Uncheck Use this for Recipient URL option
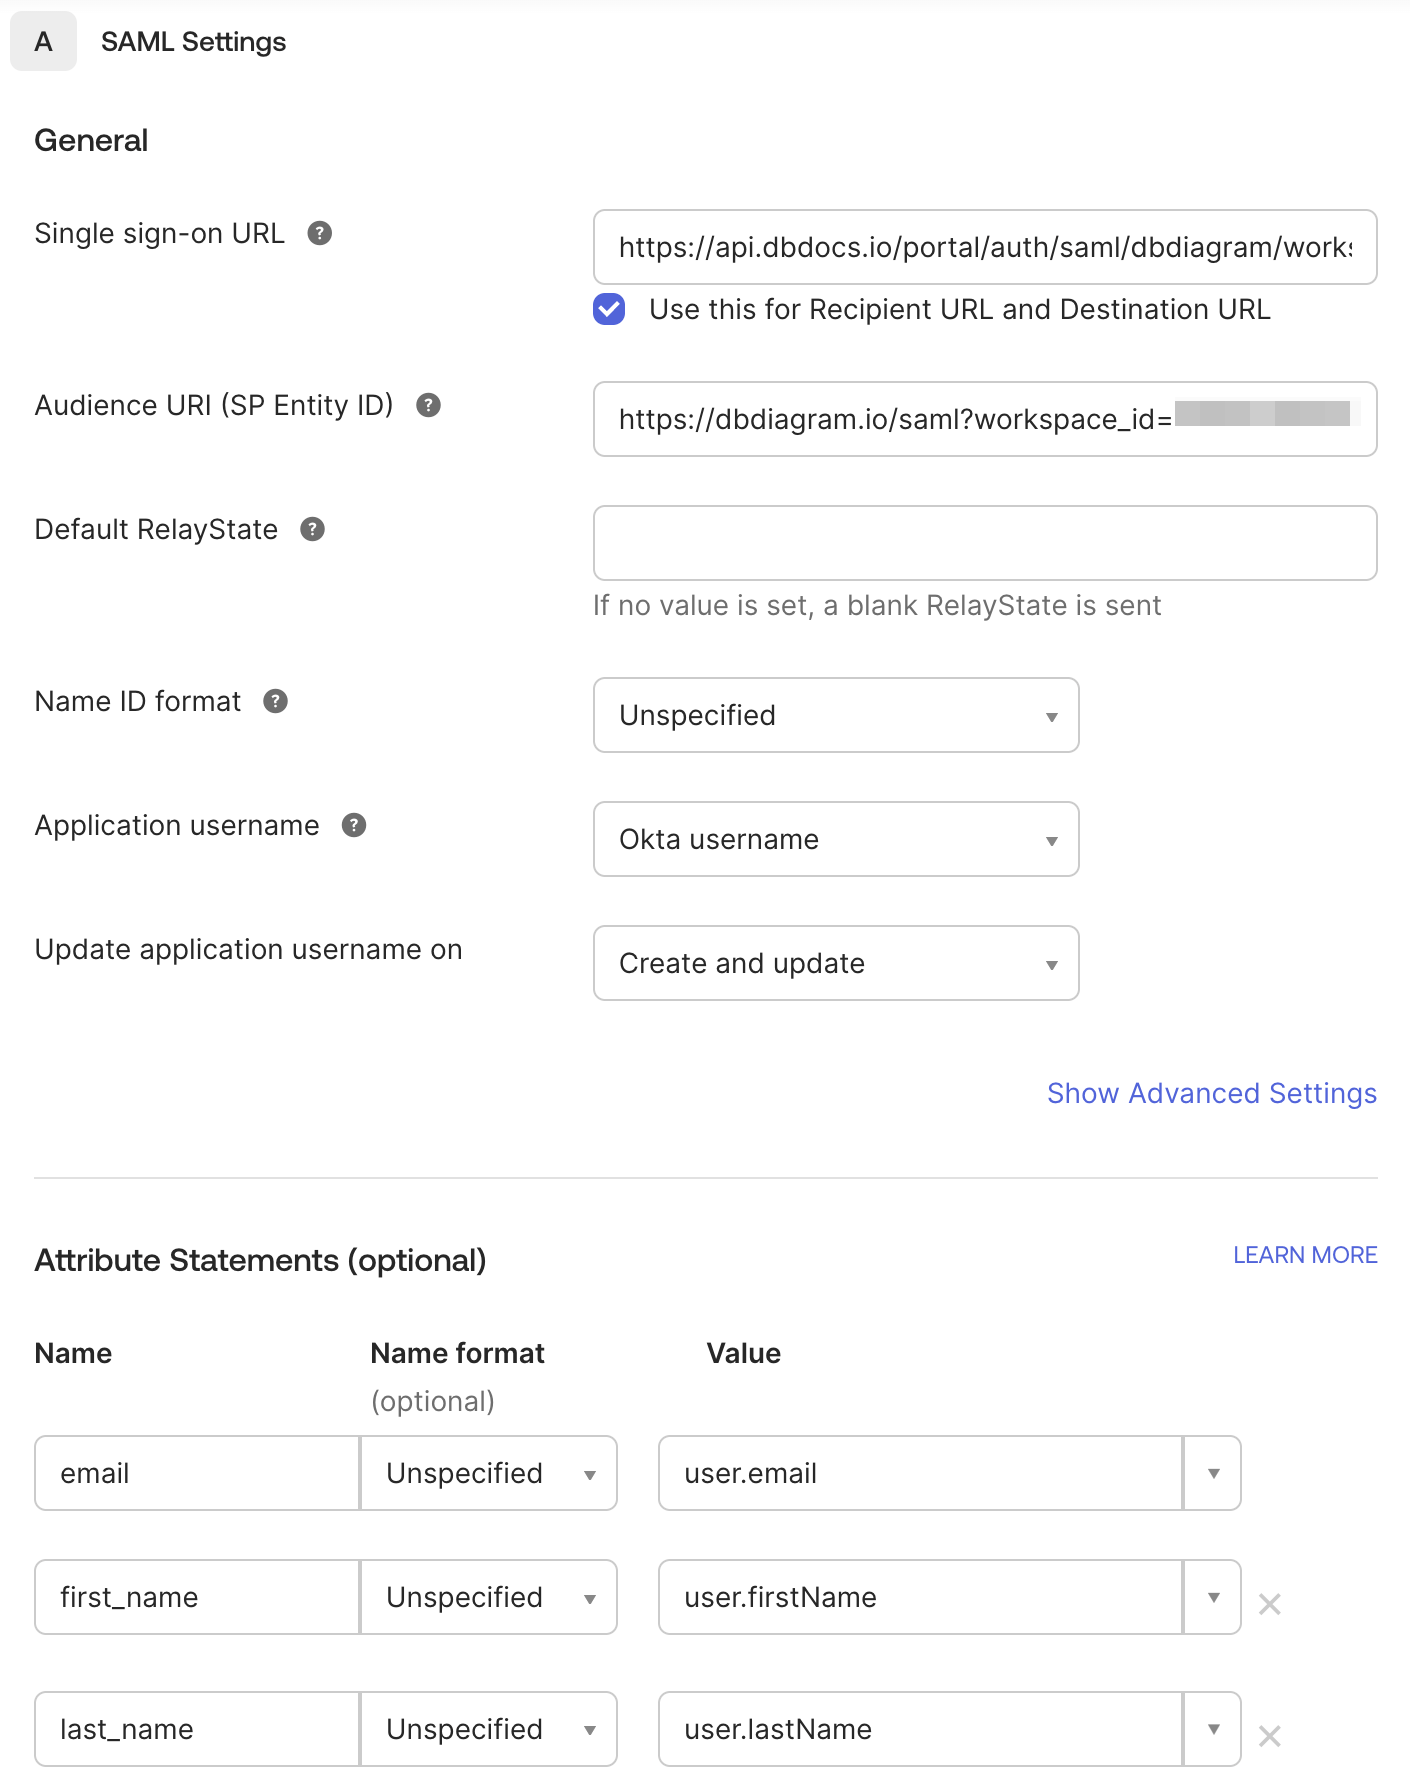Image resolution: width=1410 pixels, height=1778 pixels. click(x=608, y=310)
